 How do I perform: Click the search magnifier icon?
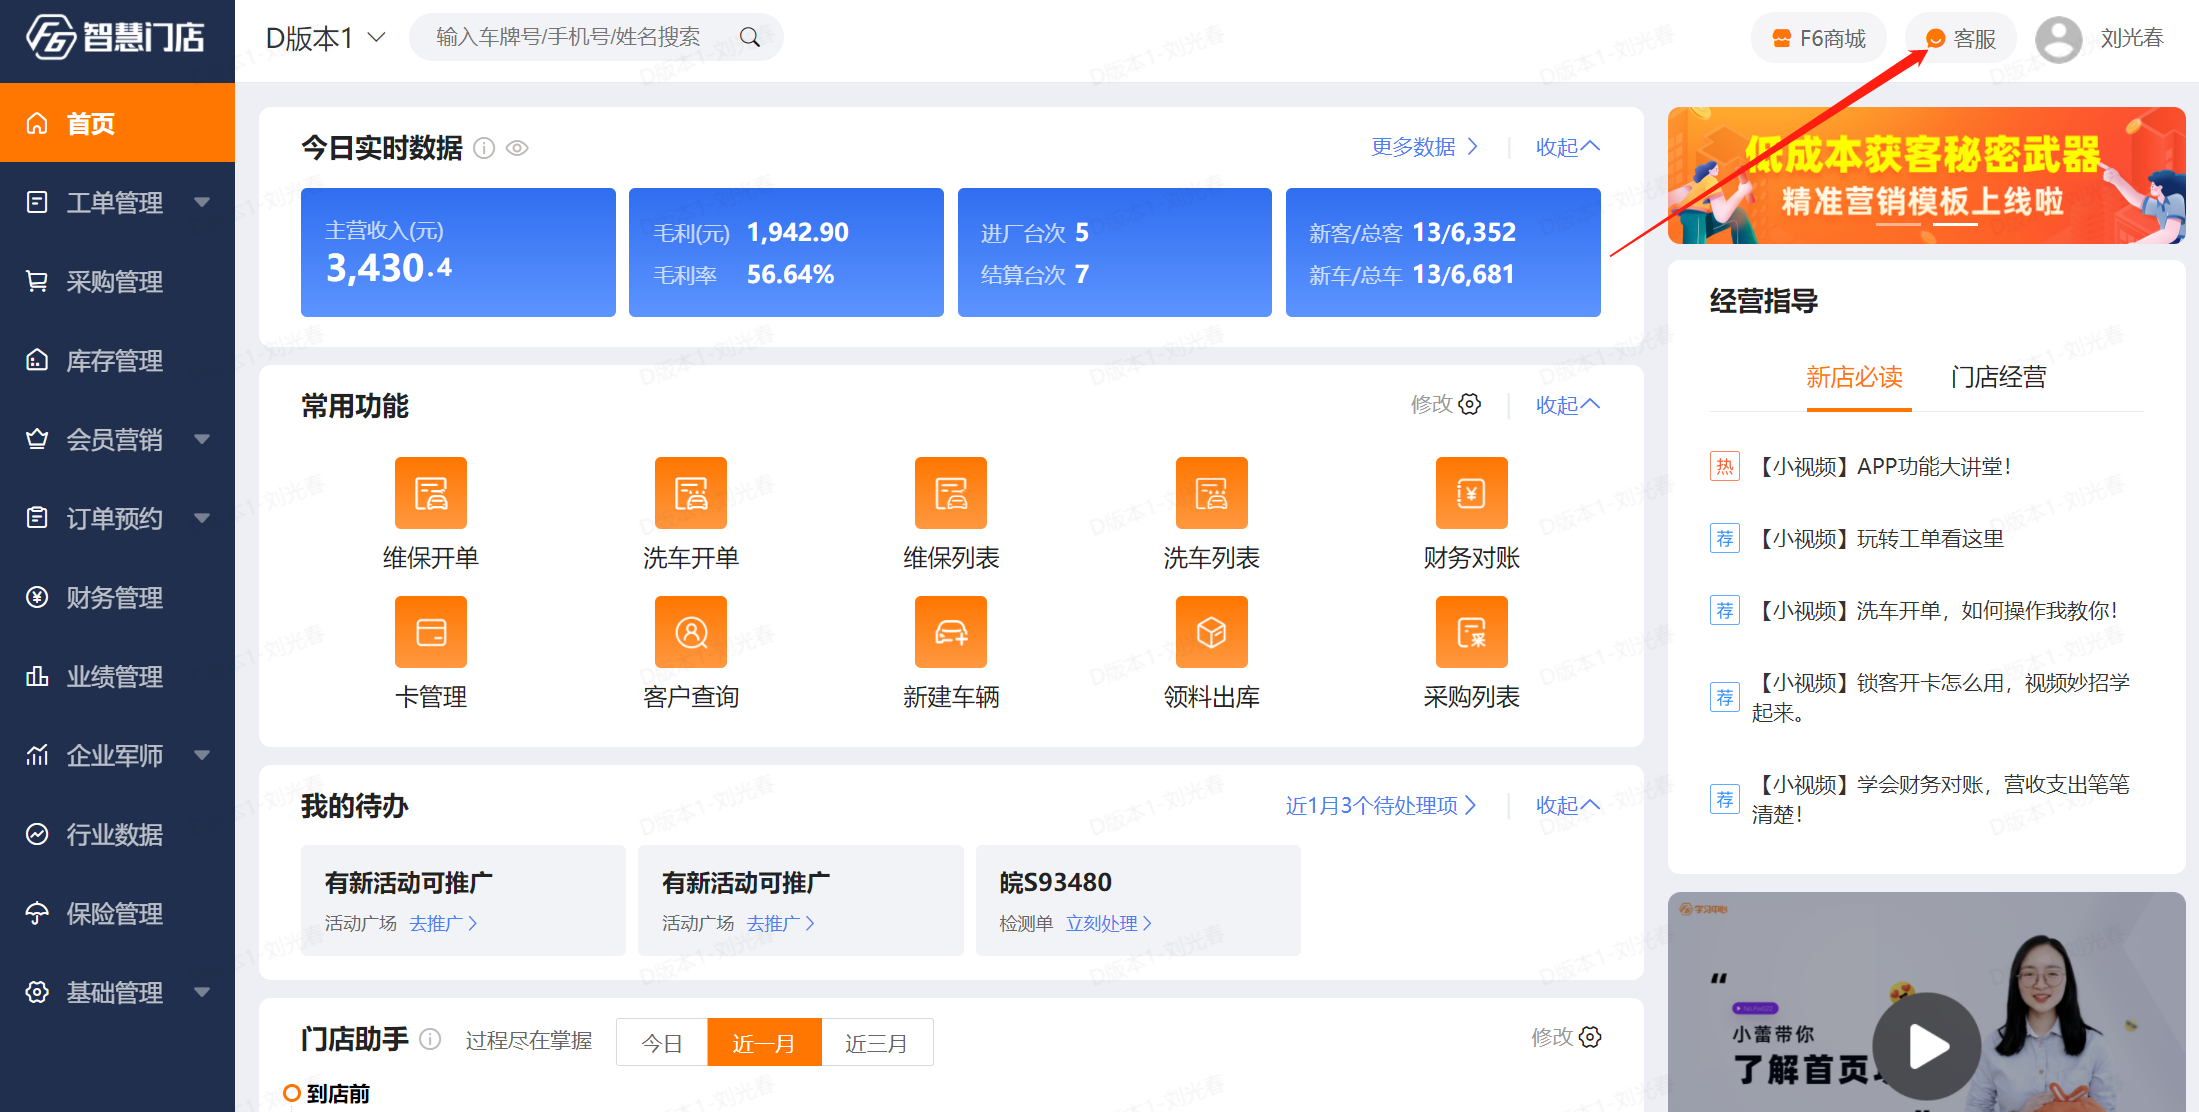point(749,38)
